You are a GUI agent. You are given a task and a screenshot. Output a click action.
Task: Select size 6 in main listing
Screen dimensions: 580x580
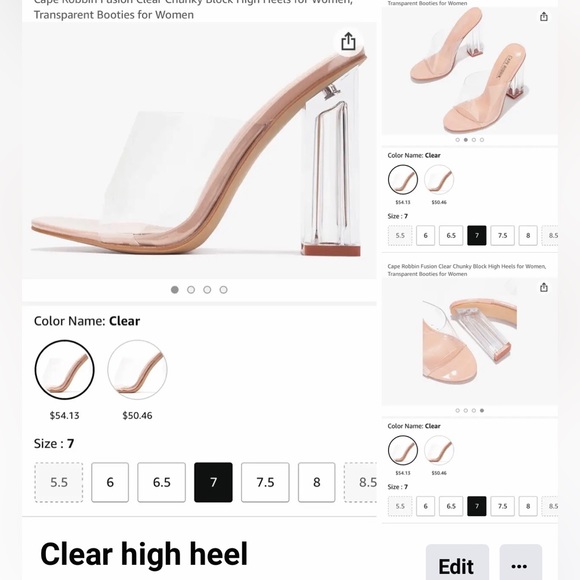point(110,482)
